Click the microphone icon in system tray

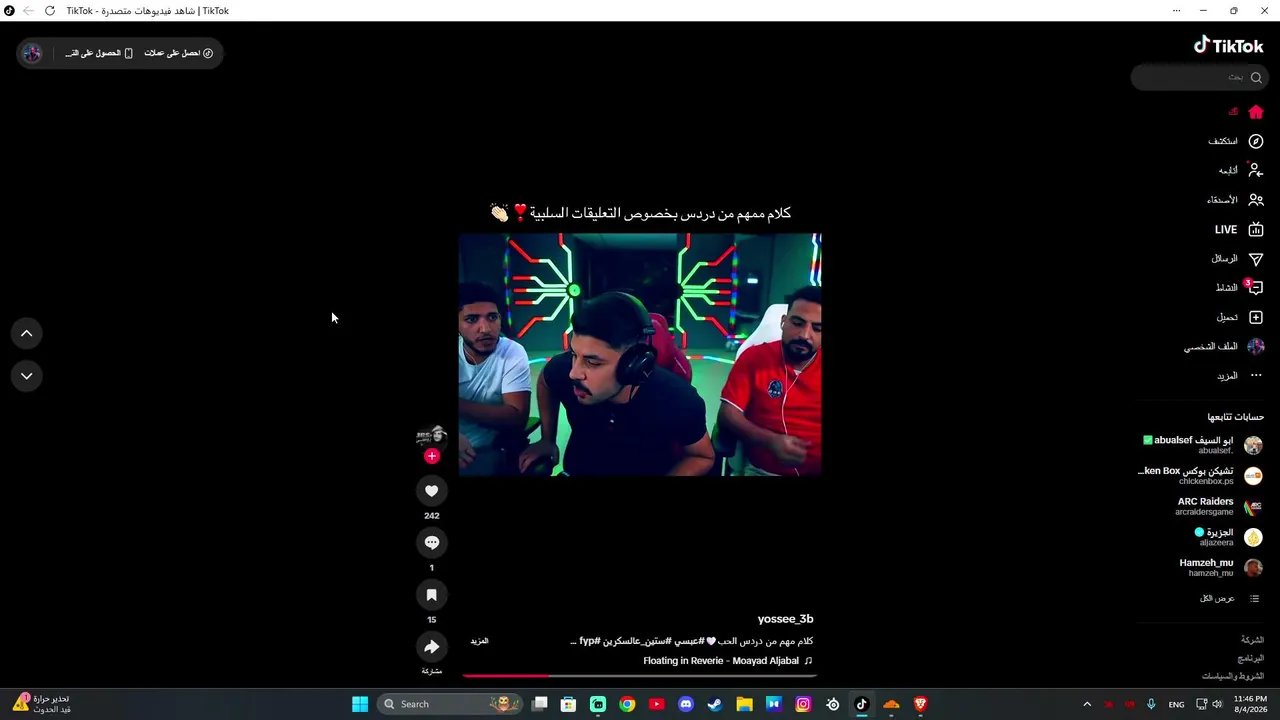[x=1152, y=704]
